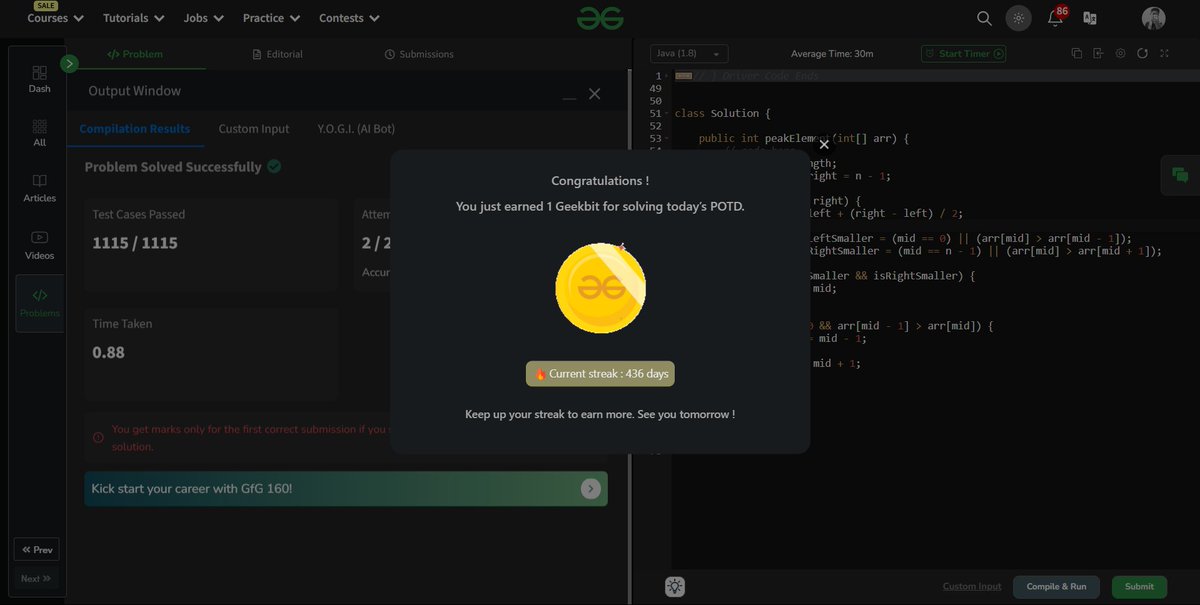Open the GfG 160 career banner arrow
Image resolution: width=1200 pixels, height=605 pixels.
click(591, 489)
